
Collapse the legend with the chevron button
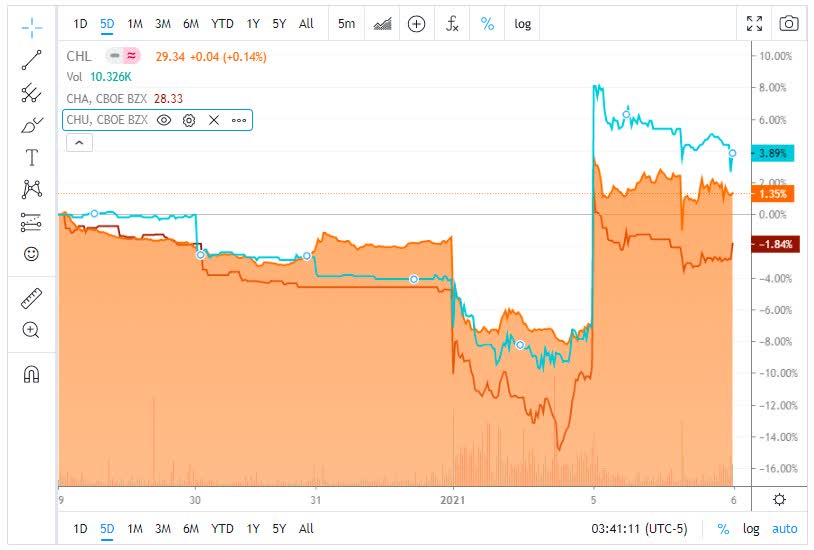78,142
